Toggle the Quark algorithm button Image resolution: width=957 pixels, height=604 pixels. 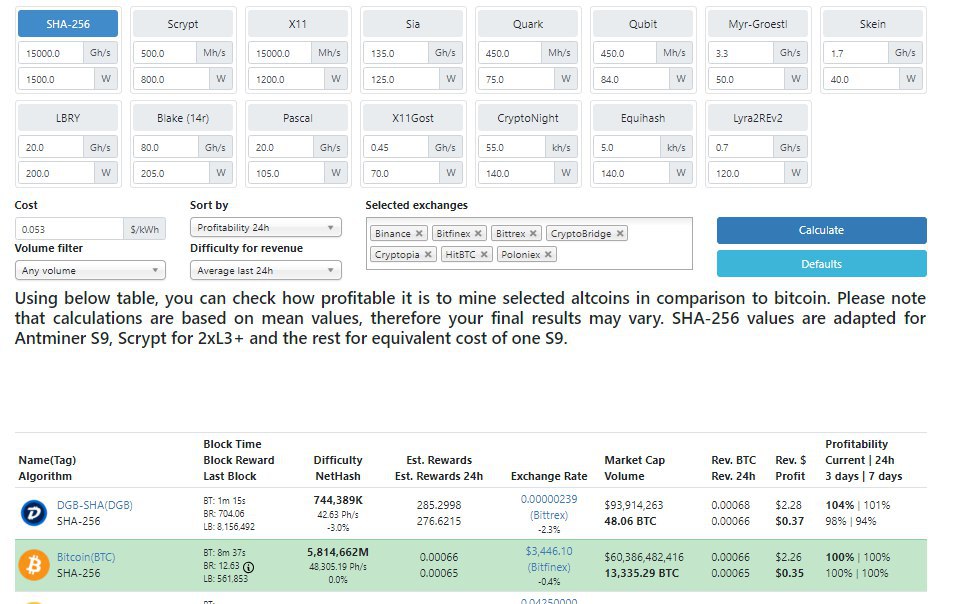click(527, 24)
